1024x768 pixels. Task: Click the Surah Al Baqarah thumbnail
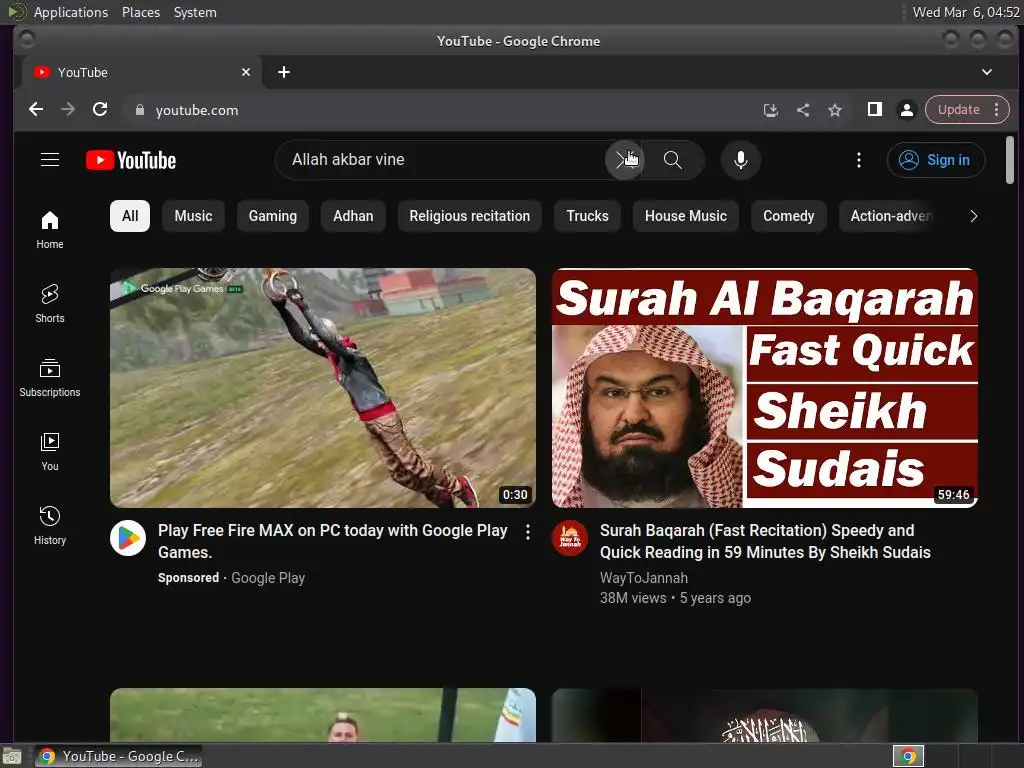click(x=765, y=388)
